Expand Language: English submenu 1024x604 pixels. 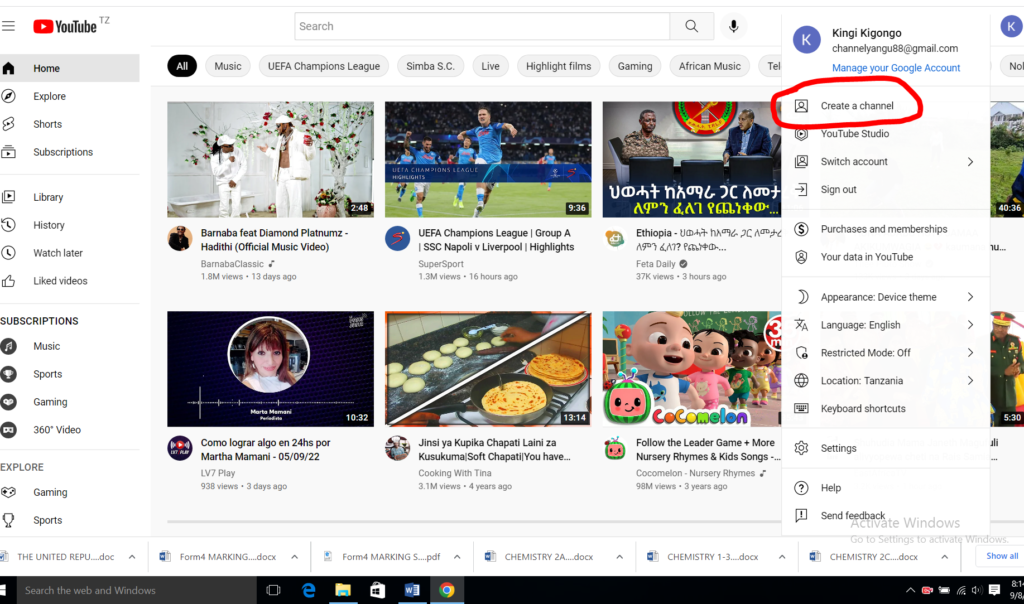tap(970, 325)
